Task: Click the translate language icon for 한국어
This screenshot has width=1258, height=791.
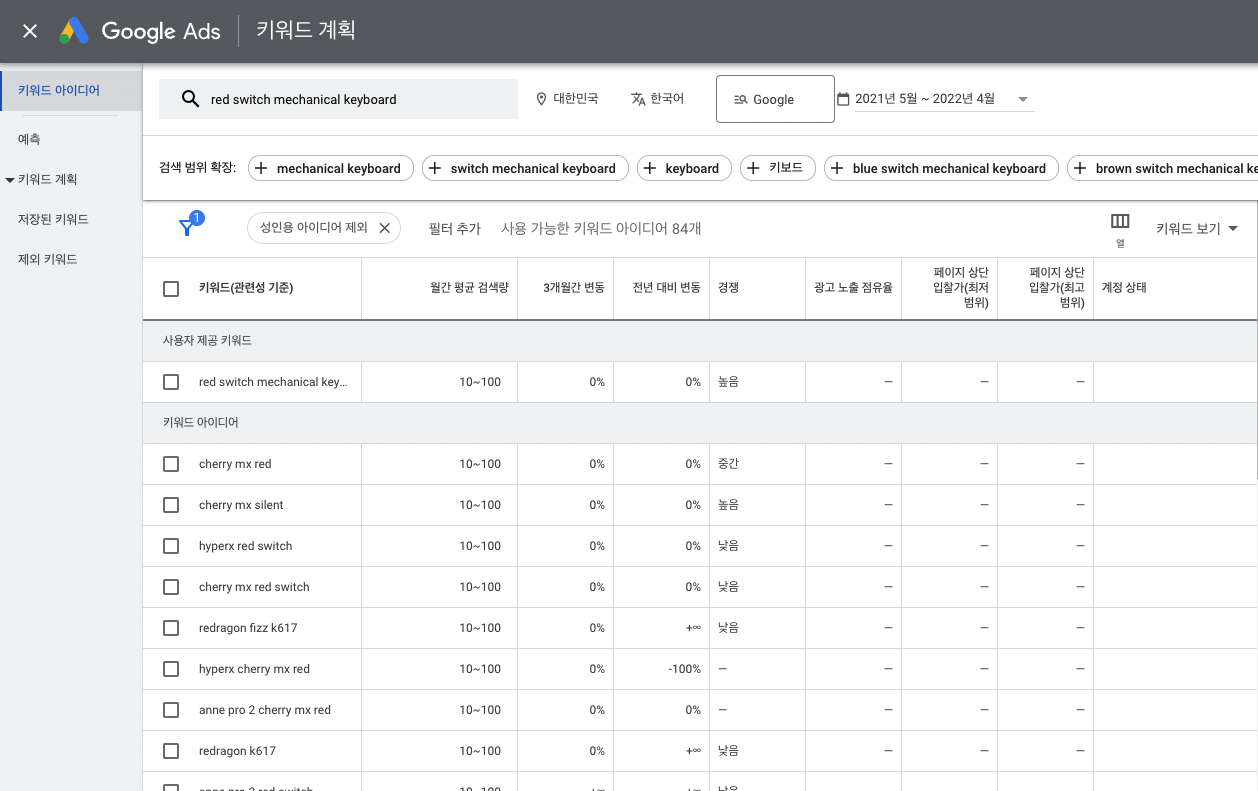Action: pos(639,99)
